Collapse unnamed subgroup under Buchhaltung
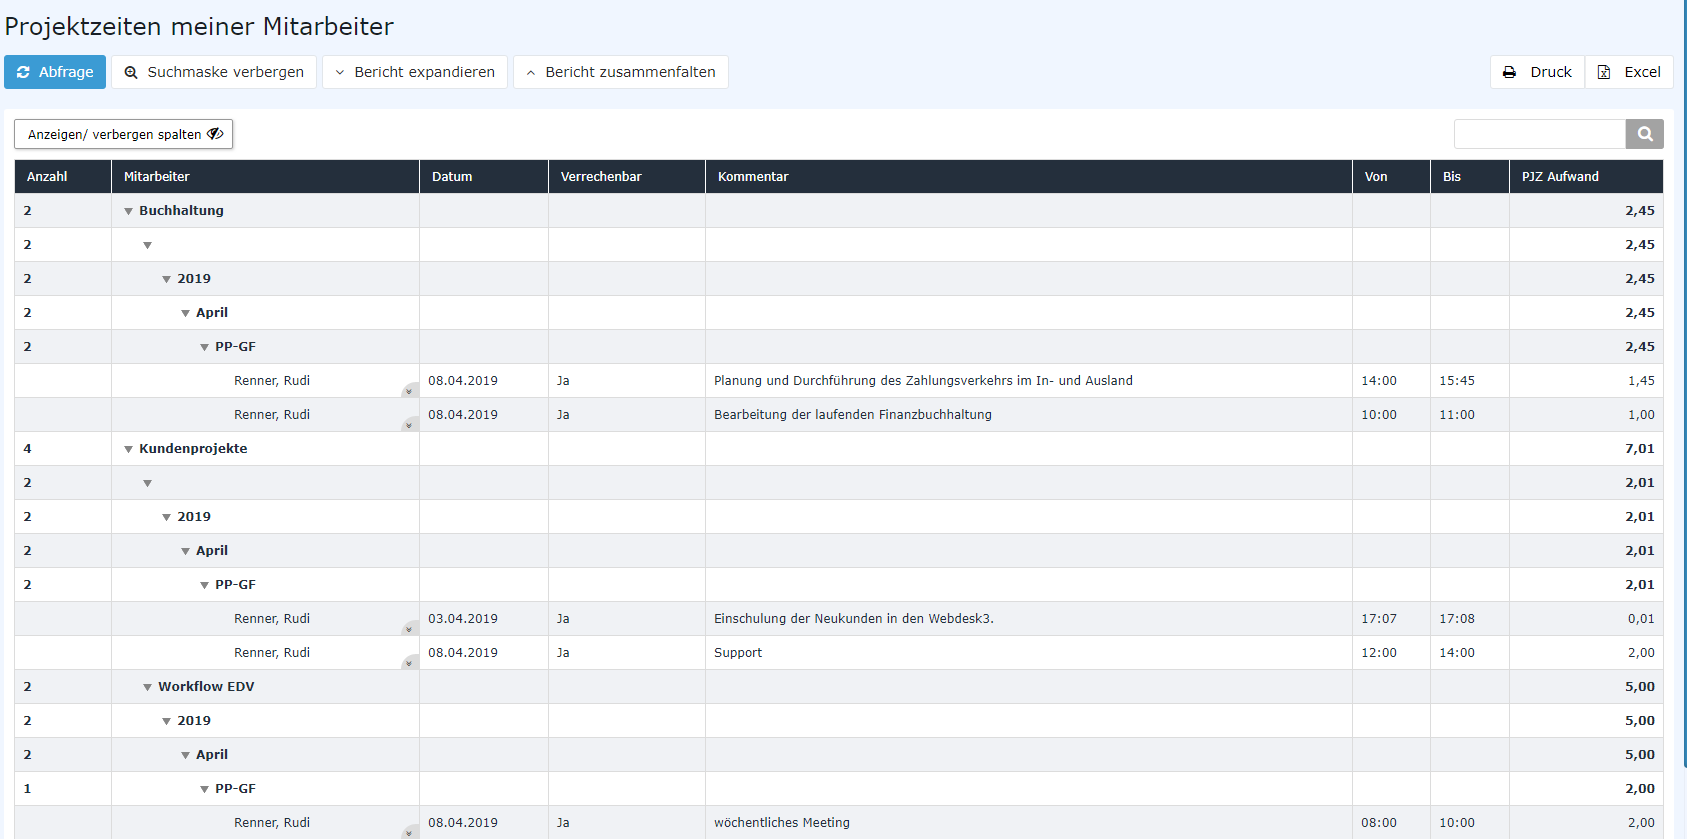 pos(147,245)
